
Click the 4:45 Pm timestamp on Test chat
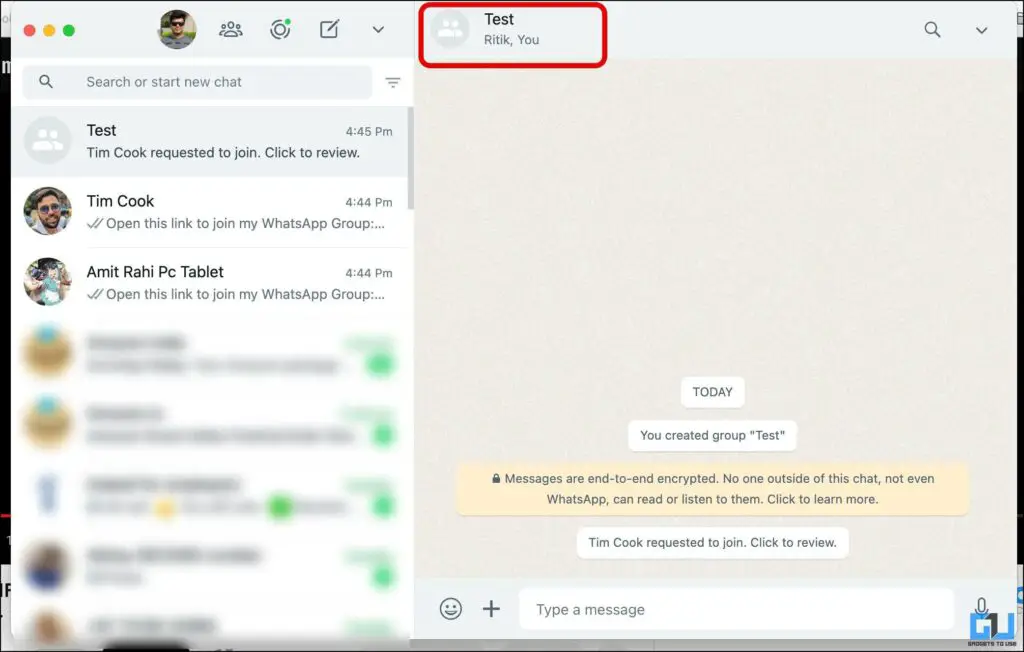[369, 131]
